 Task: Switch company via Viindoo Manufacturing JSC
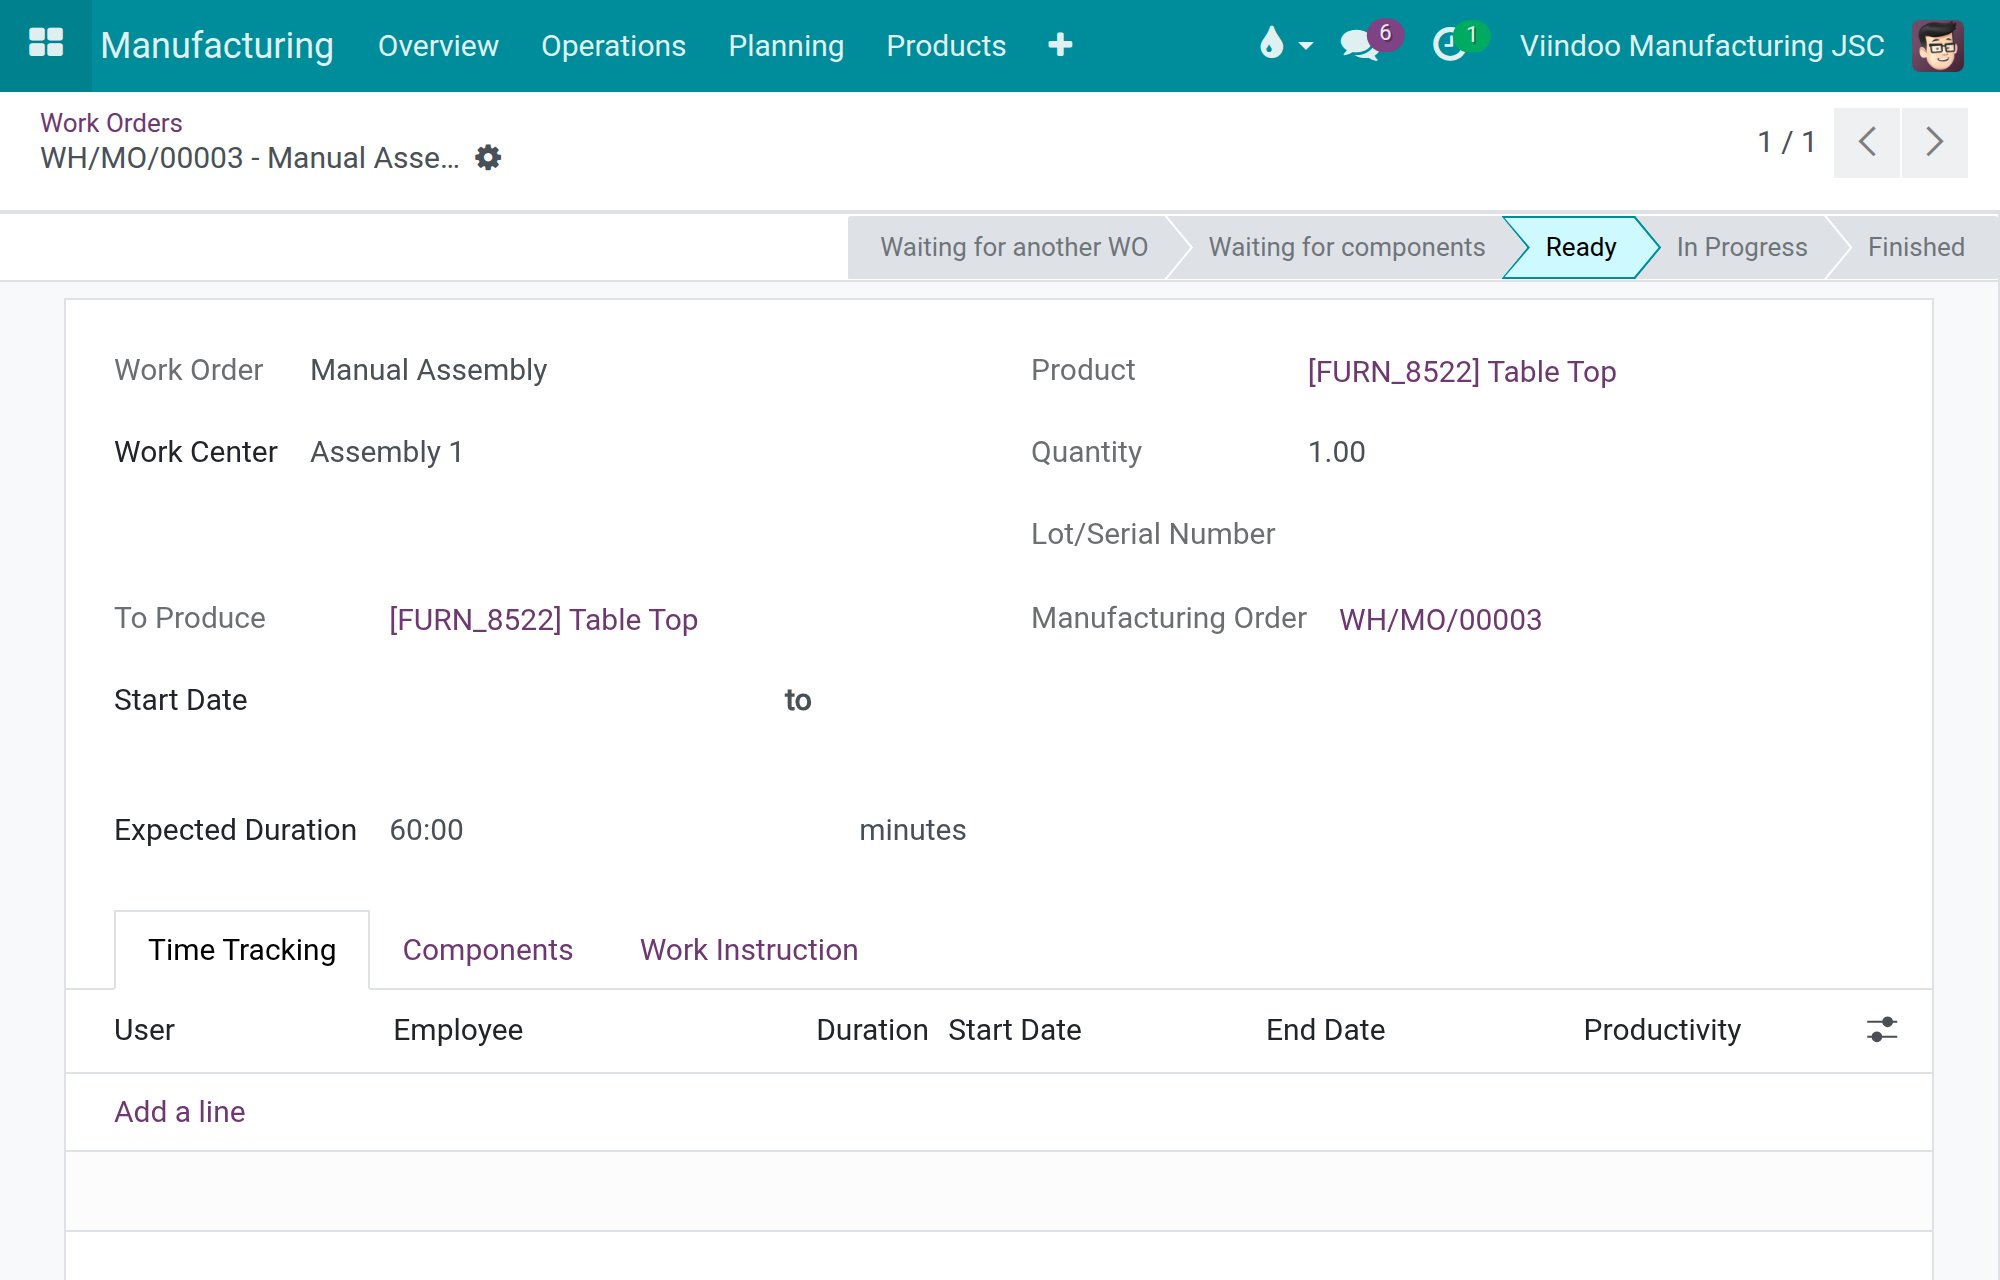tap(1702, 45)
